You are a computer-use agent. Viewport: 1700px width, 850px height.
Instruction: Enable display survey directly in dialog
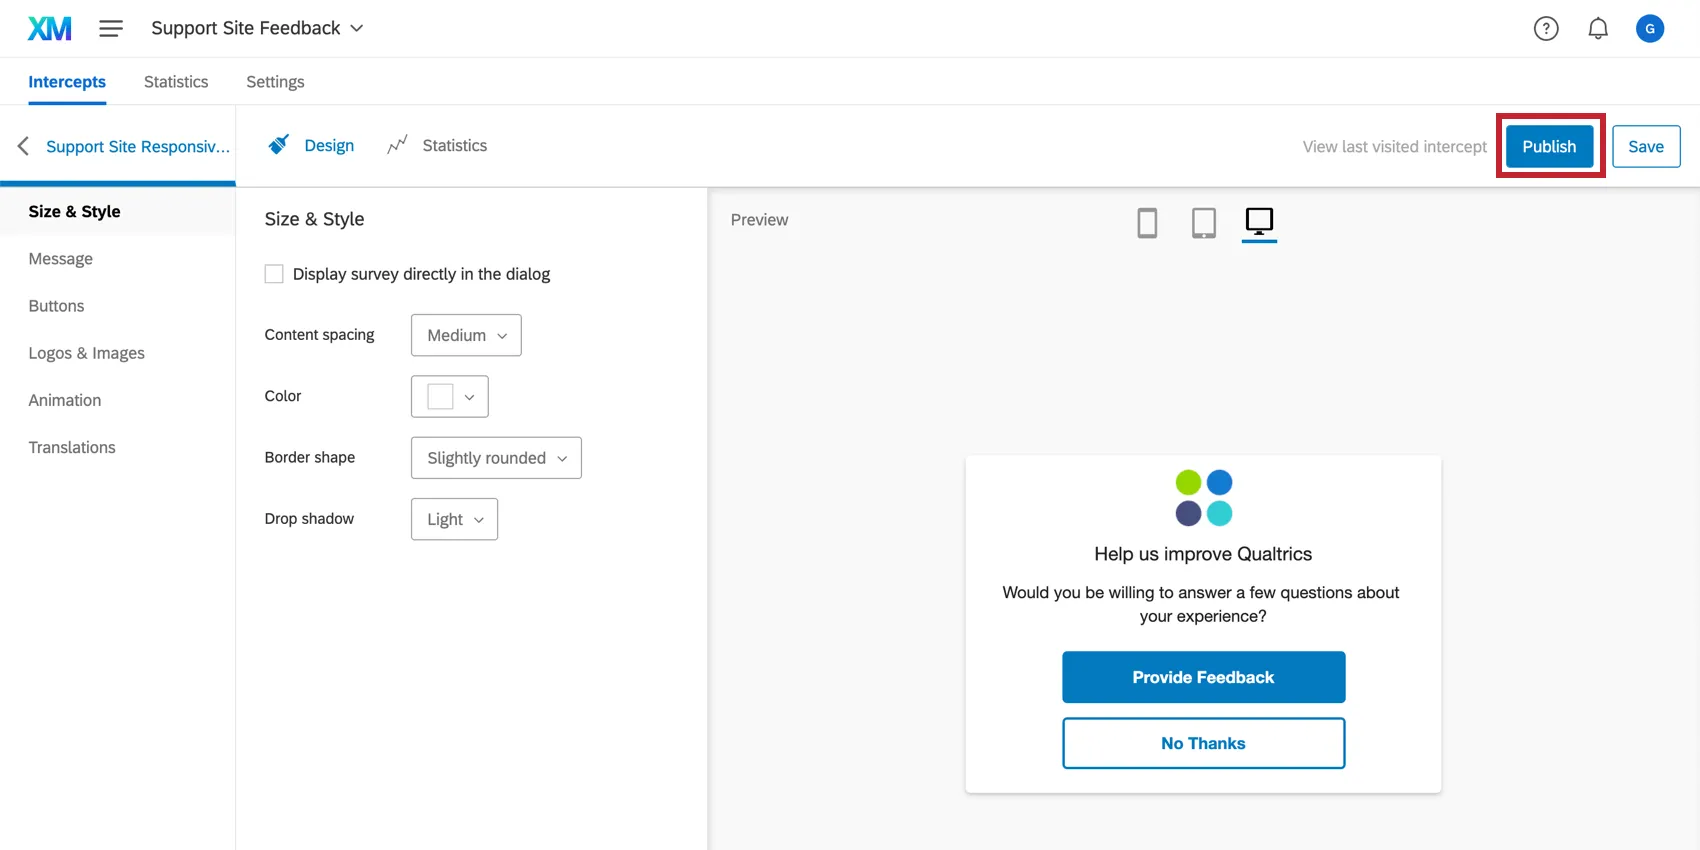pos(274,274)
